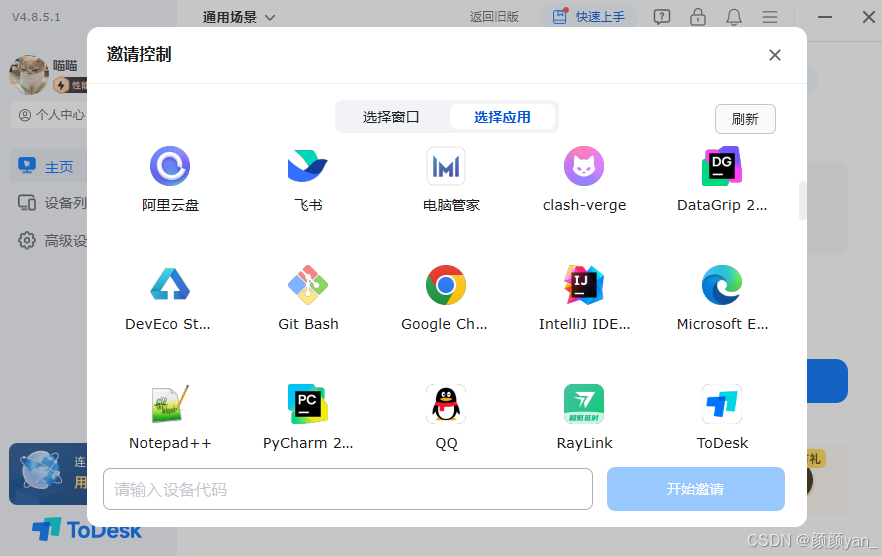Open 高级设置 gear icon in sidebar
The height and width of the screenshot is (556, 882).
26,240
